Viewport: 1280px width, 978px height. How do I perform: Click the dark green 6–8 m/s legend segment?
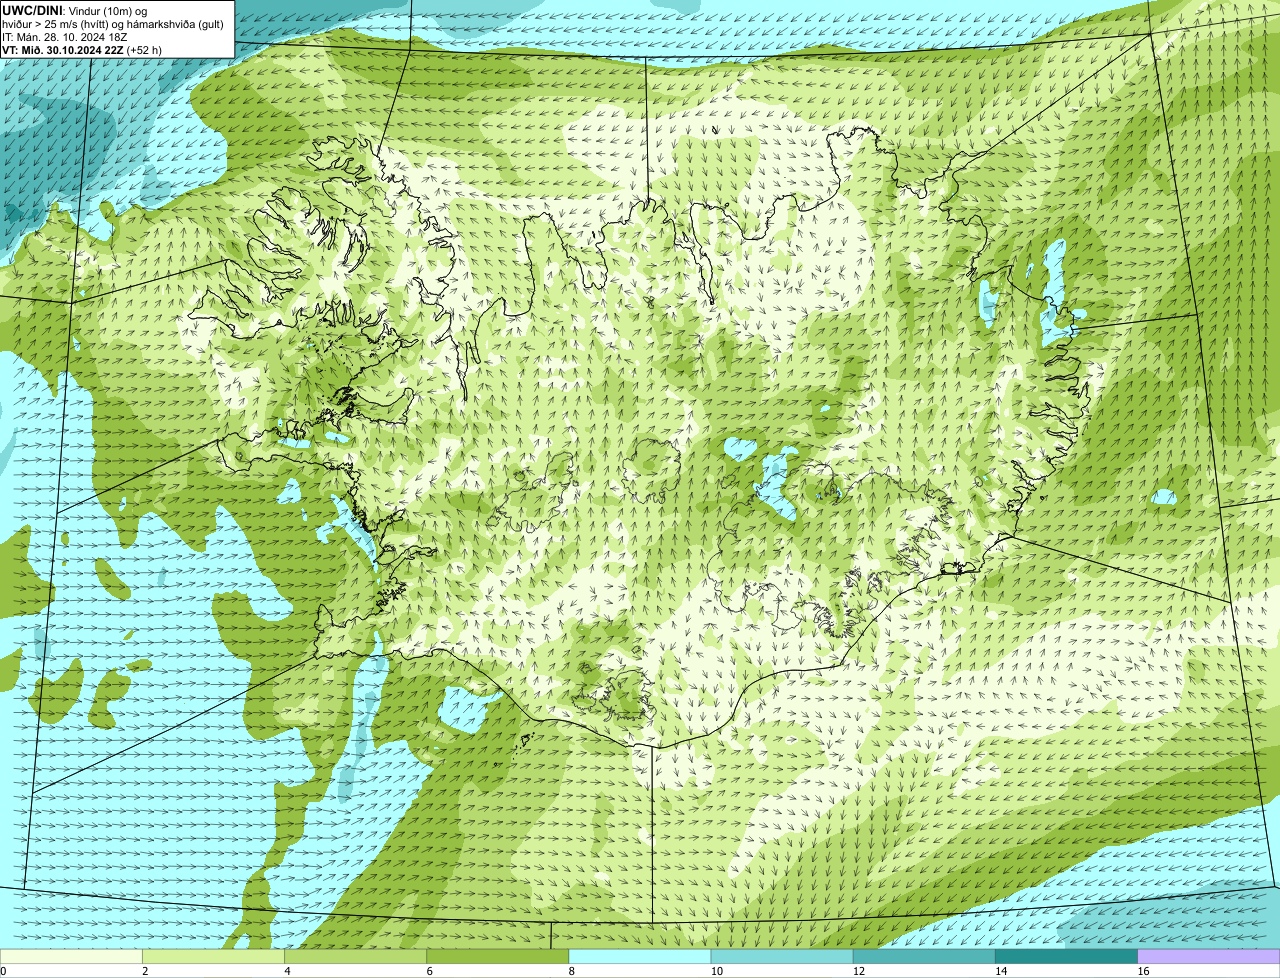click(x=497, y=957)
